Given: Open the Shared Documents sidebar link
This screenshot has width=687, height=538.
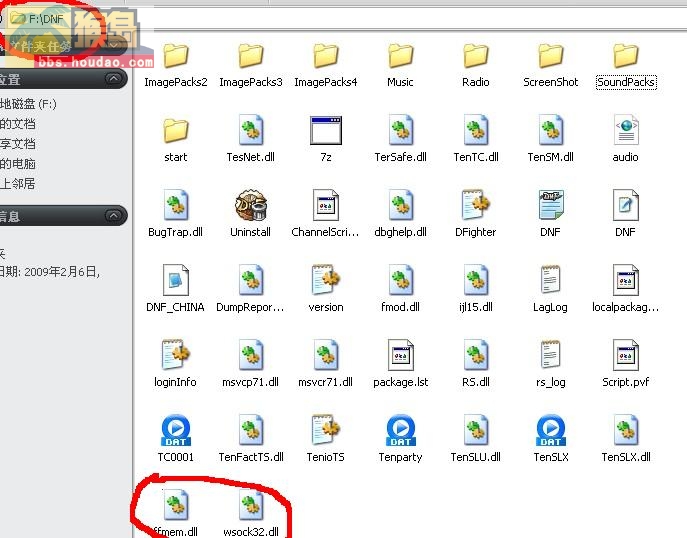Looking at the screenshot, I should [x=18, y=144].
